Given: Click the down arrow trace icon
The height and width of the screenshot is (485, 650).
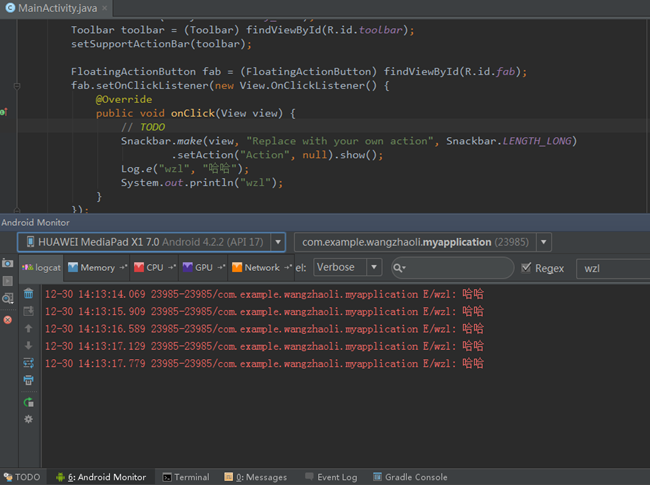Looking at the screenshot, I should tap(28, 345).
